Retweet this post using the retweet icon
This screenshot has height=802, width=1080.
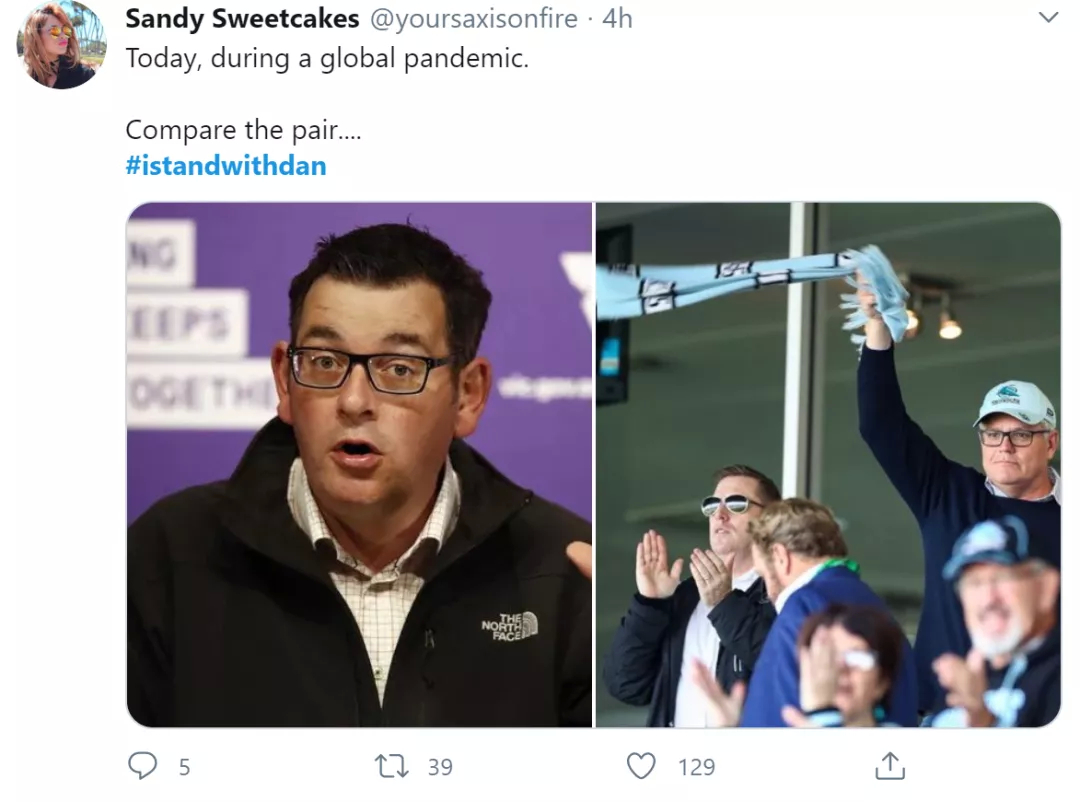point(391,766)
